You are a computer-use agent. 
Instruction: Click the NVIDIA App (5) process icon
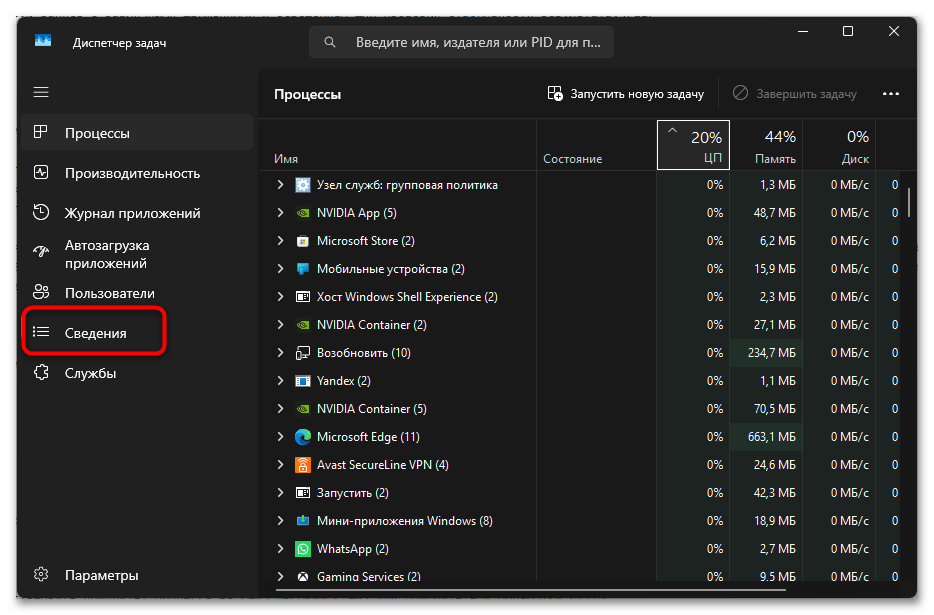click(303, 213)
